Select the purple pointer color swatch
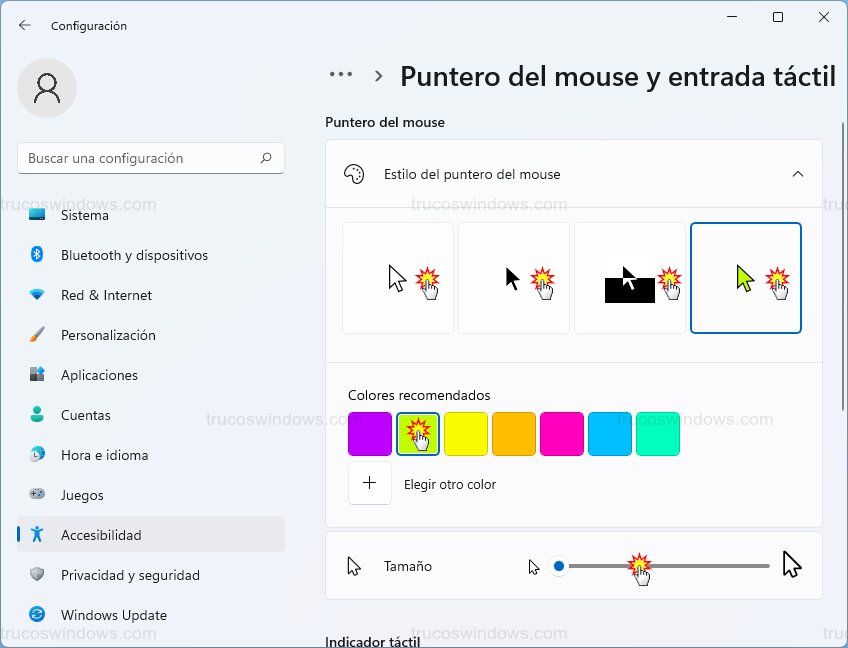This screenshot has width=848, height=648. (x=369, y=434)
